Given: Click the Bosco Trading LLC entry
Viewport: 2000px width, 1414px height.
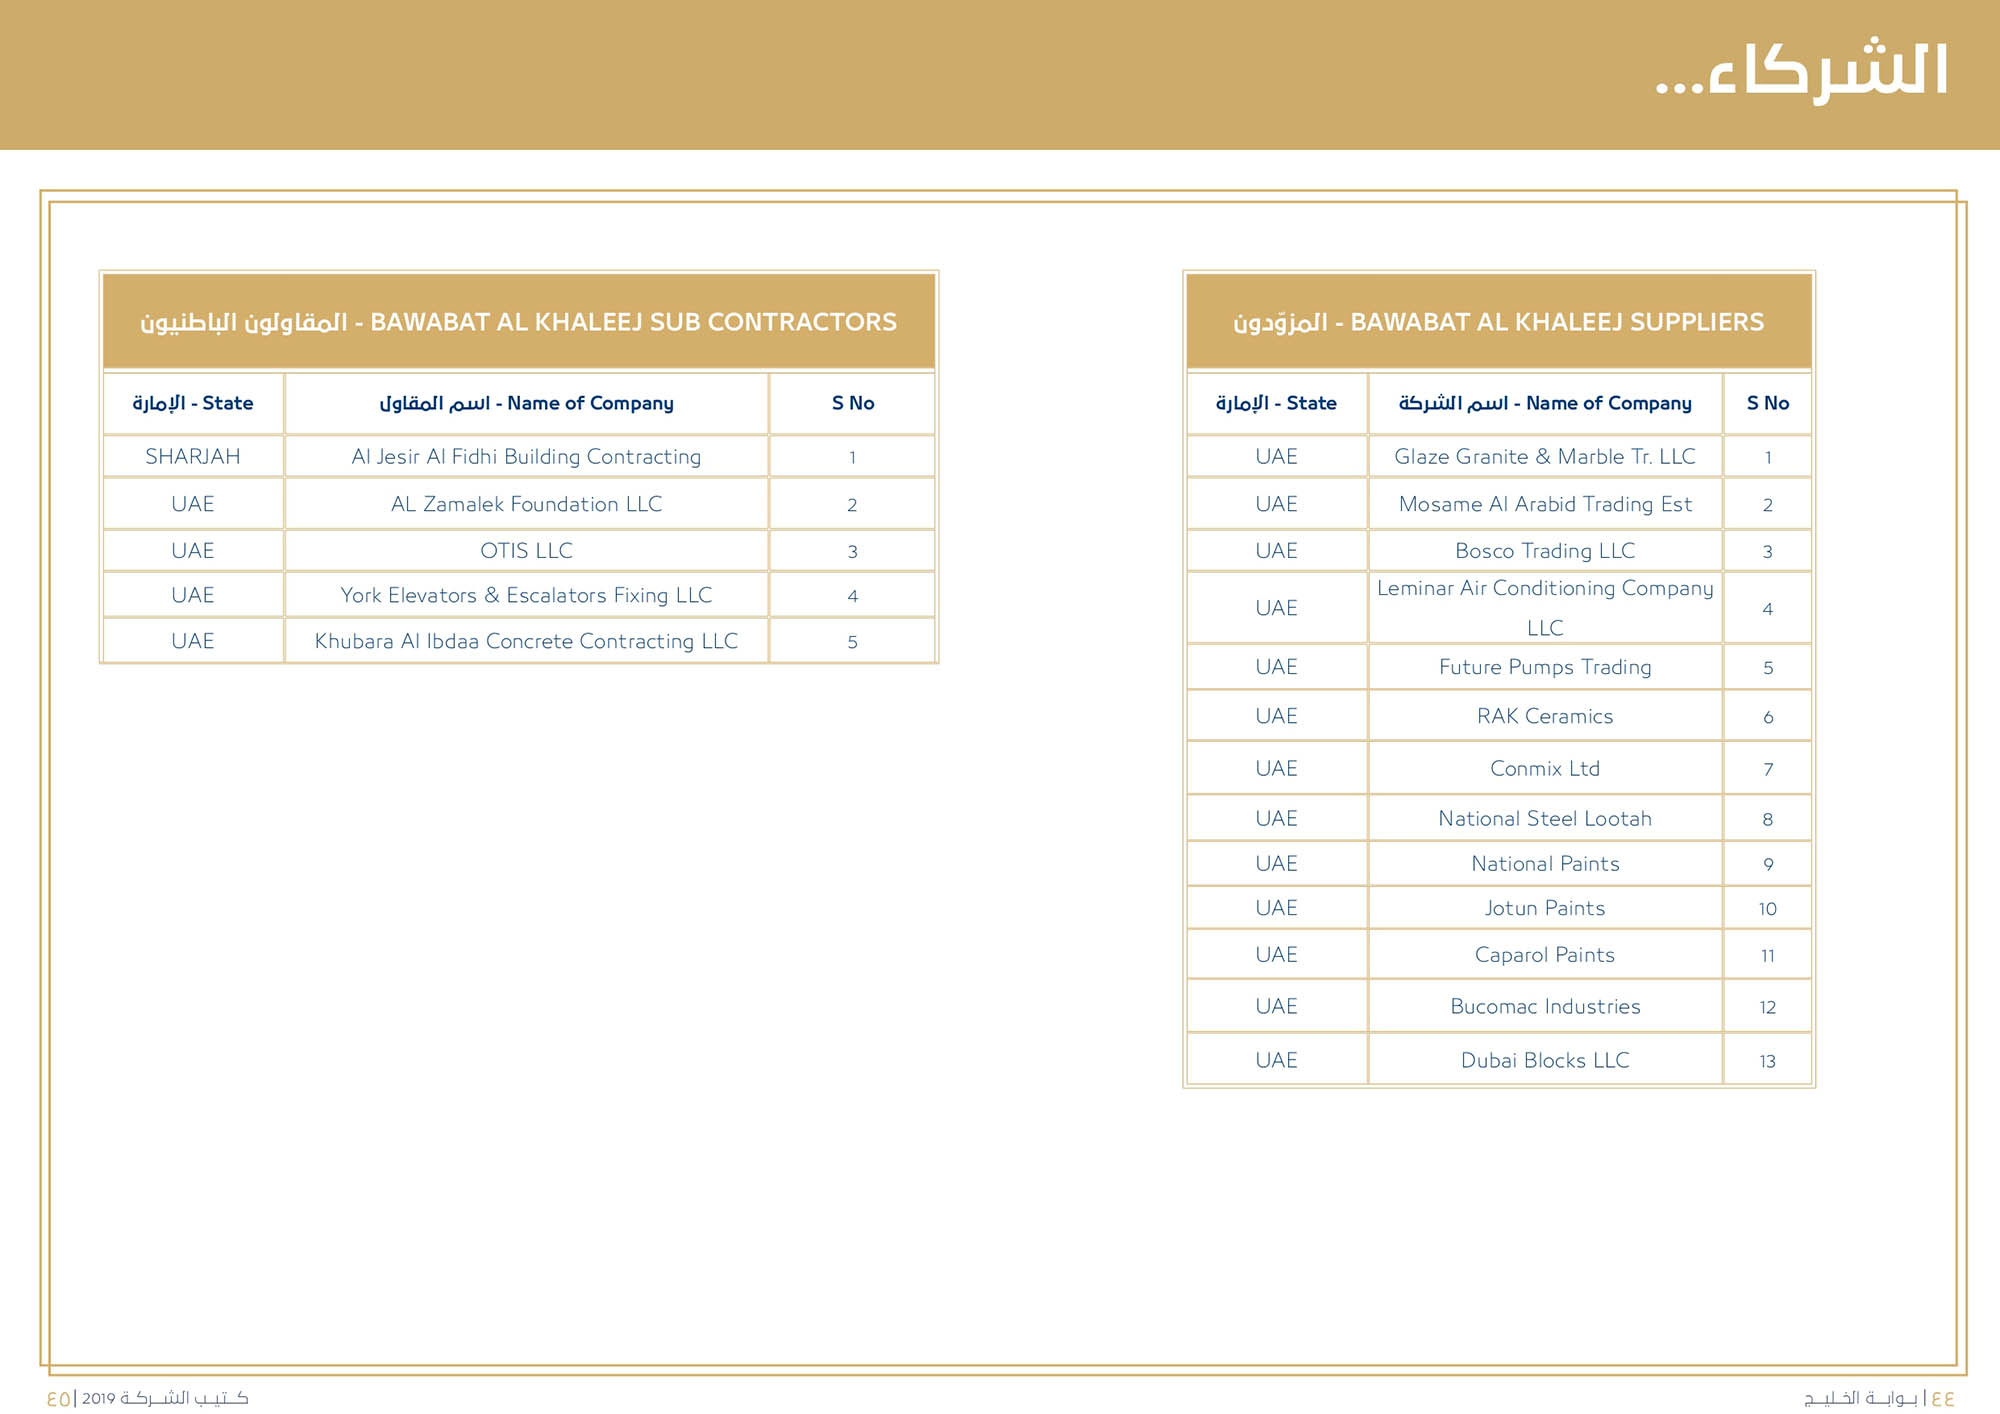Looking at the screenshot, I should click(x=1544, y=551).
